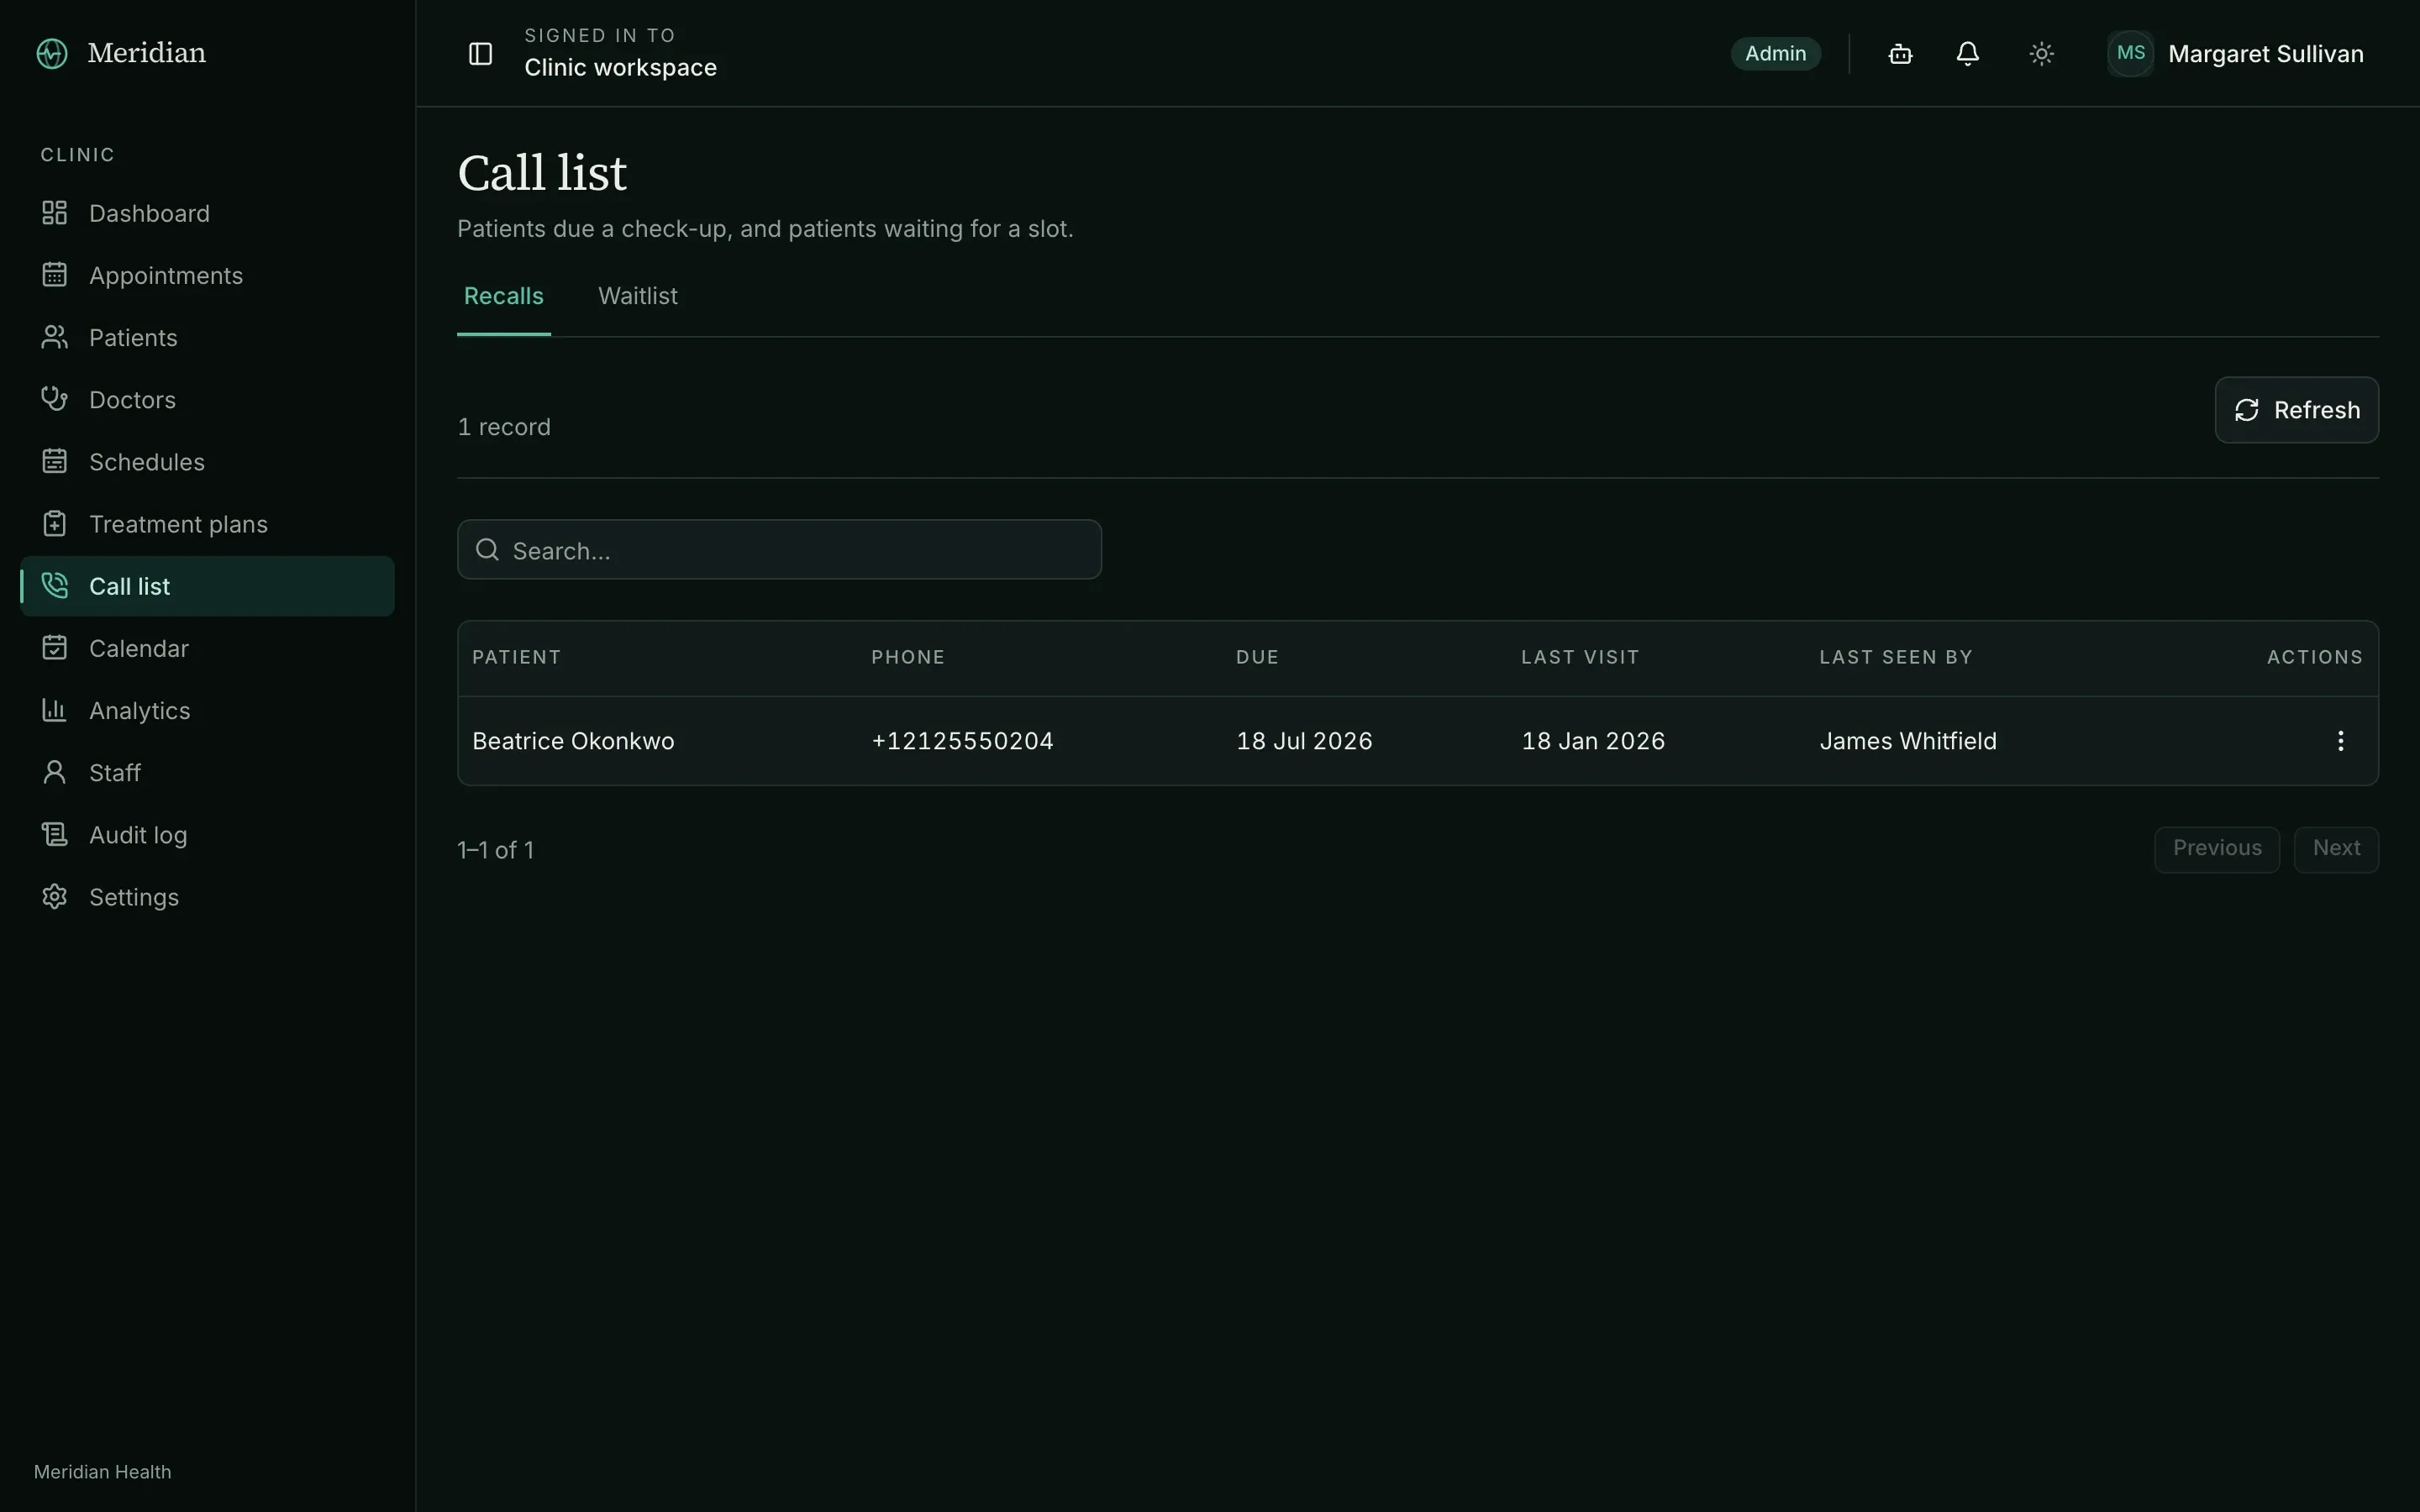The image size is (2420, 1512).
Task: Click last visit 18 Jan 2026
Action: (x=1593, y=741)
